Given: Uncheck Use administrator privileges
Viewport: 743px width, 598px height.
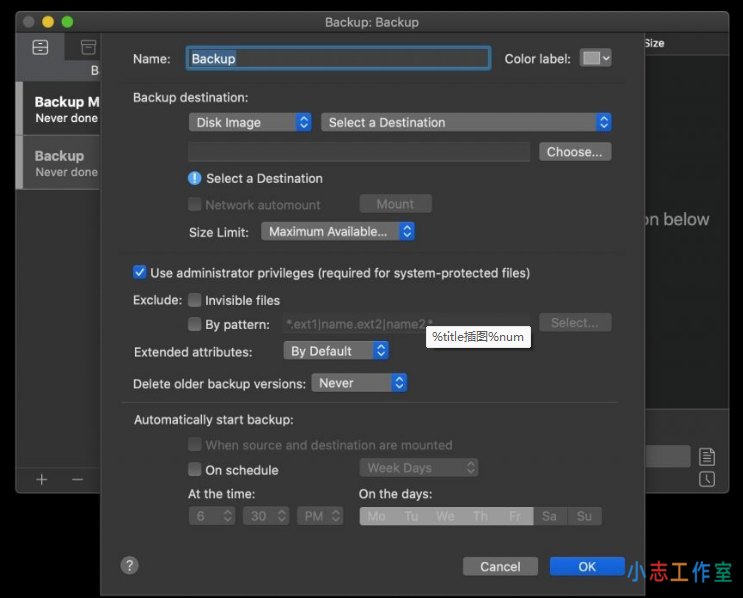Looking at the screenshot, I should click(140, 272).
